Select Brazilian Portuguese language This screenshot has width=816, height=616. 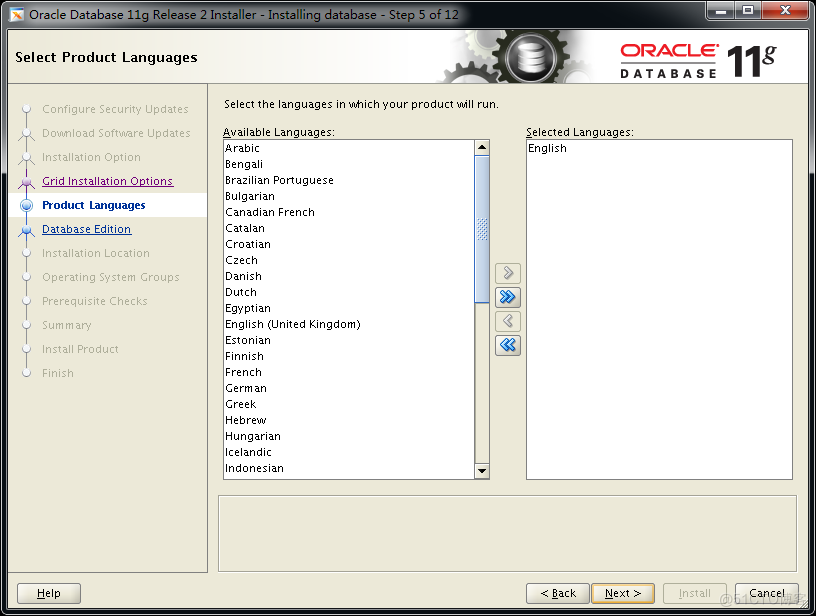click(349, 180)
